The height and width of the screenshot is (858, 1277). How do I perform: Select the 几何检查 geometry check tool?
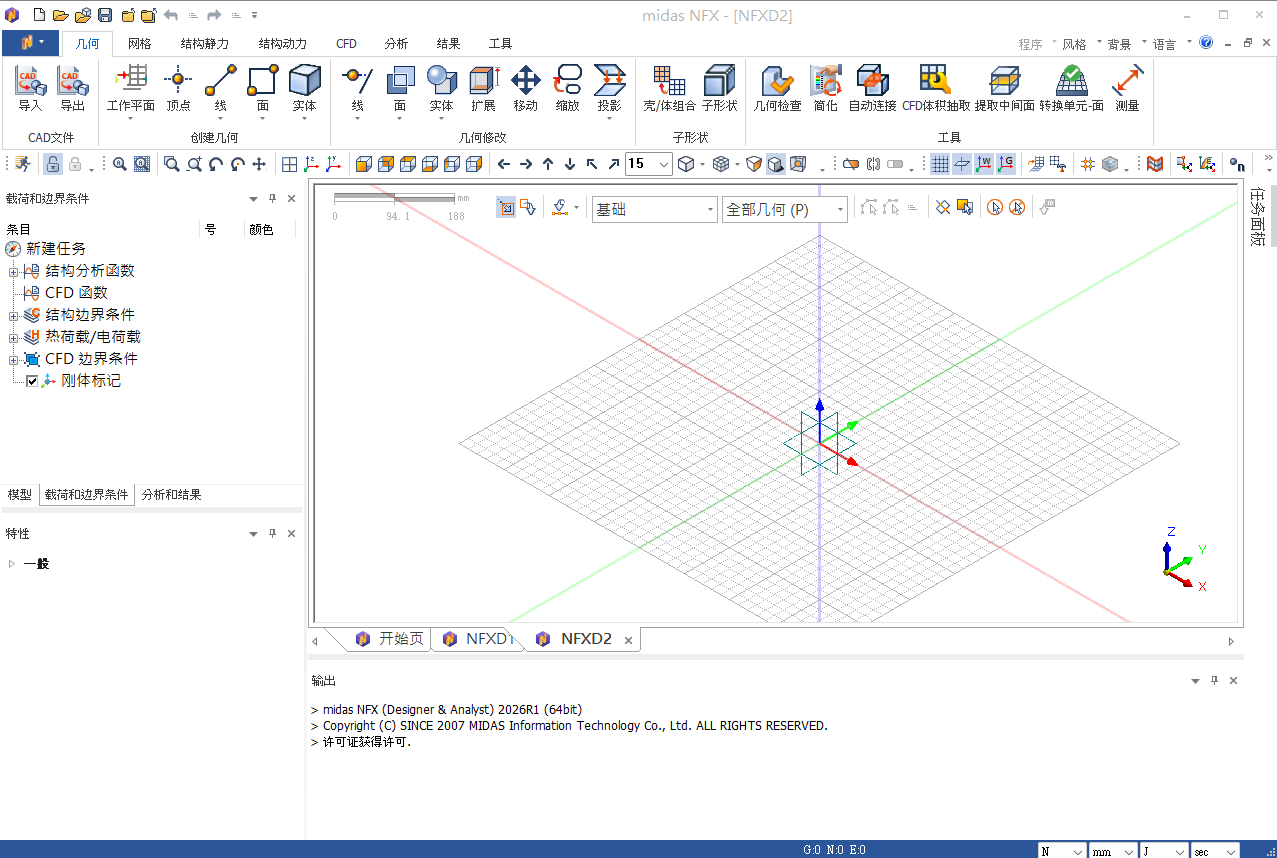[777, 81]
